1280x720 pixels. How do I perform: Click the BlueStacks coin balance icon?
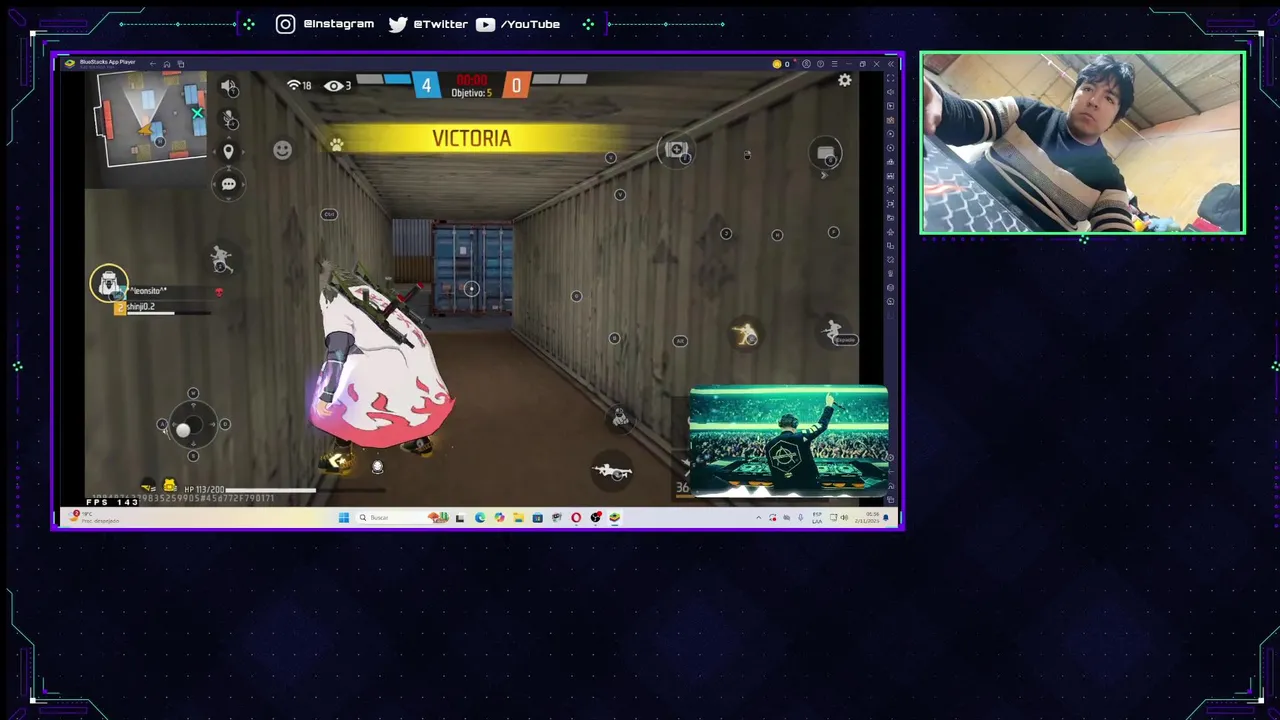[x=777, y=64]
